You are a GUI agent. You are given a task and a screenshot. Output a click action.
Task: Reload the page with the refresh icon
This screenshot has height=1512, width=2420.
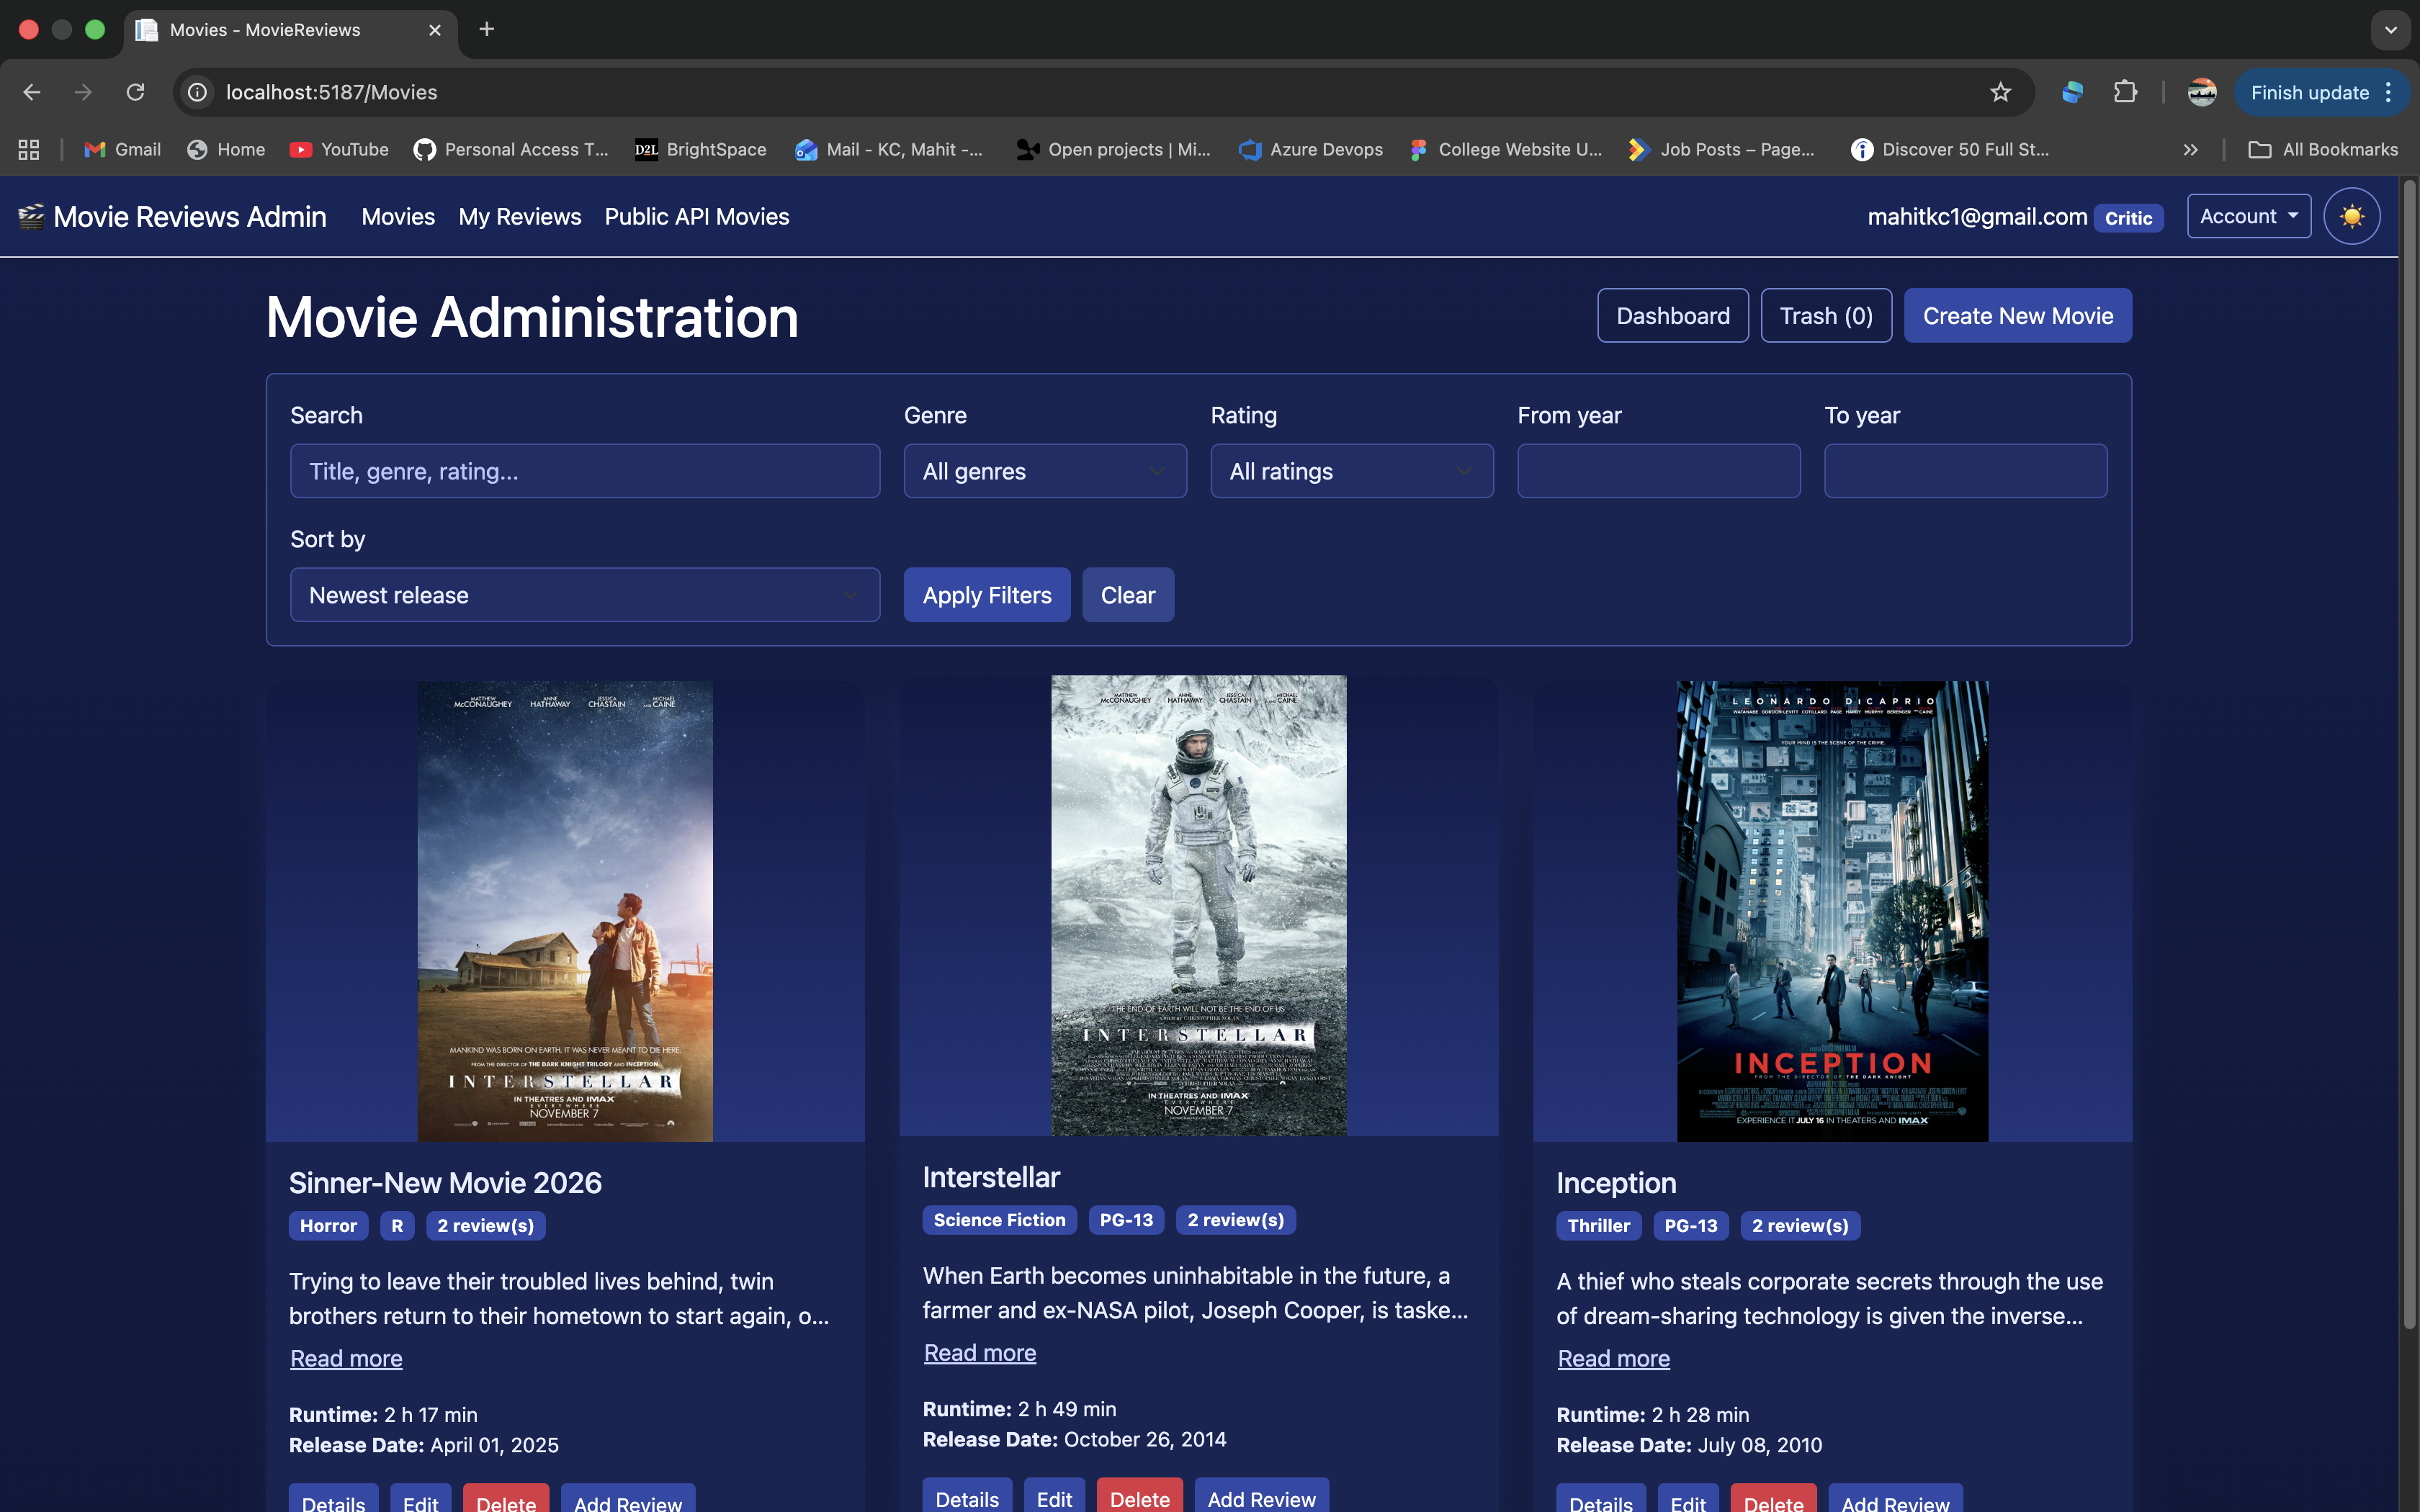point(136,92)
